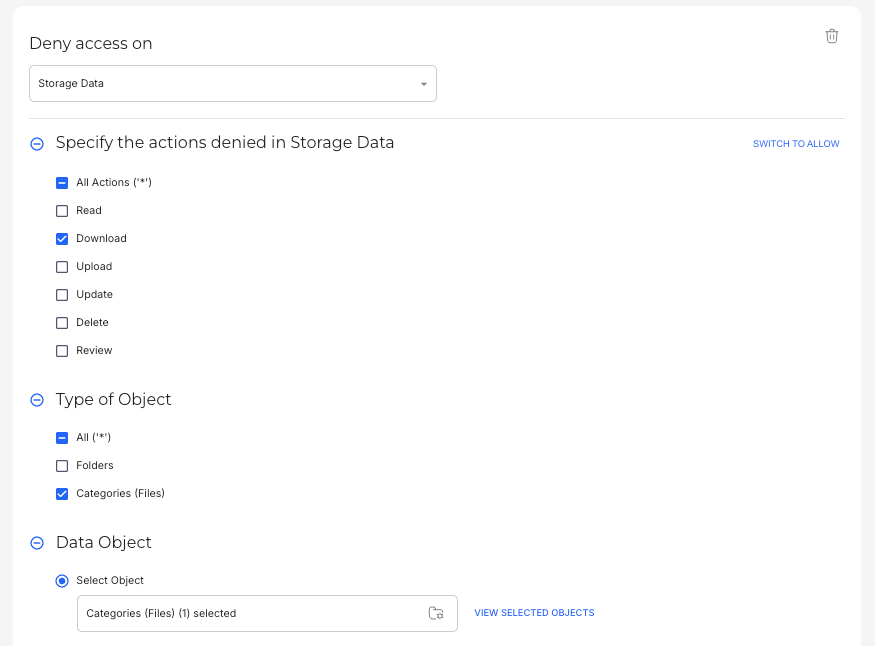The image size is (875, 646).
Task: Check the Update action checkbox
Action: pyautogui.click(x=62, y=295)
